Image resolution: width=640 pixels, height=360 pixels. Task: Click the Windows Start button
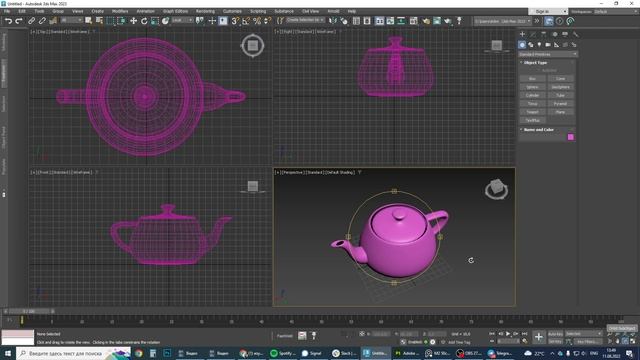[8, 353]
